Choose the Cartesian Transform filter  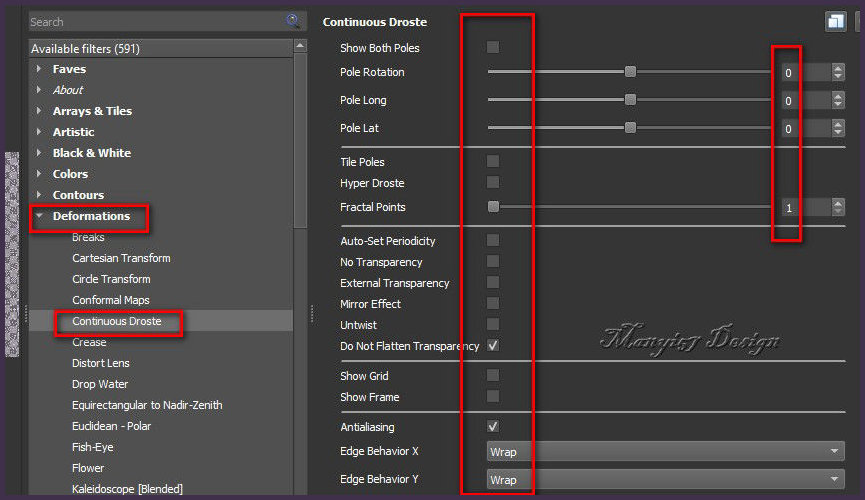pyautogui.click(x=121, y=258)
